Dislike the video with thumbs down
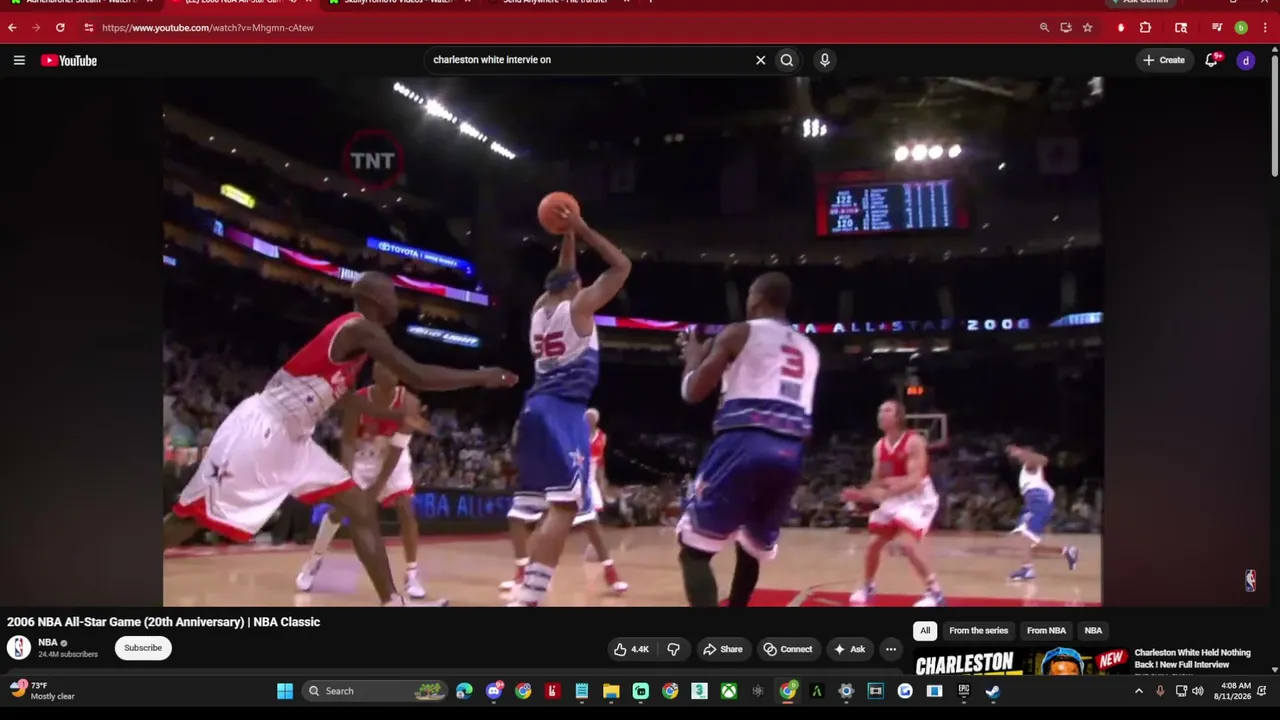The image size is (1280, 720). pos(673,649)
